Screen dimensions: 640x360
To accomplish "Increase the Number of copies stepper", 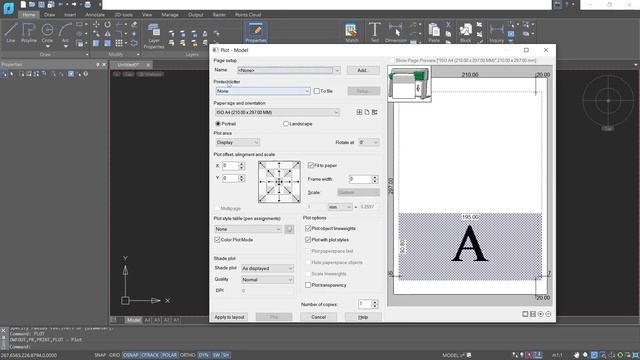I will coord(375,302).
